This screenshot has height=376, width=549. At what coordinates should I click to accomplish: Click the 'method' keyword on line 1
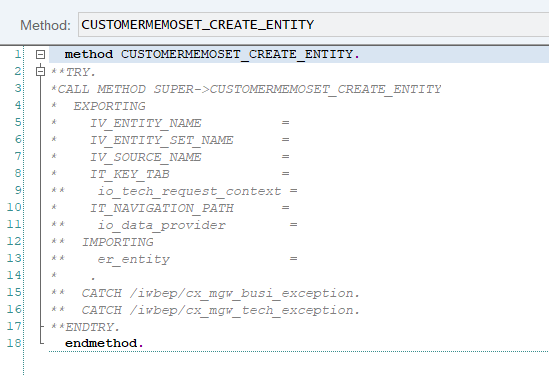click(x=89, y=54)
